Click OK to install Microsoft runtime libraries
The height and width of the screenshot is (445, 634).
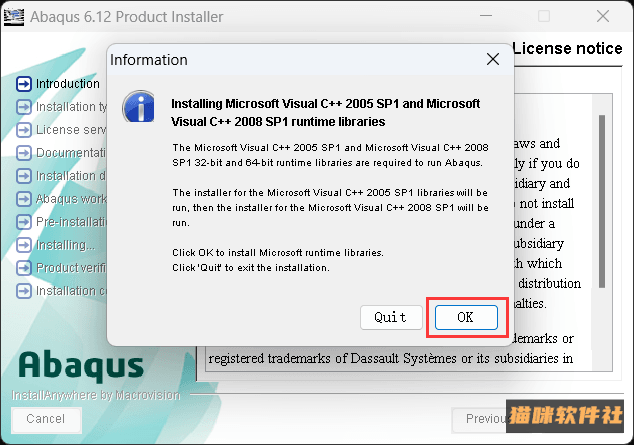[x=466, y=317]
